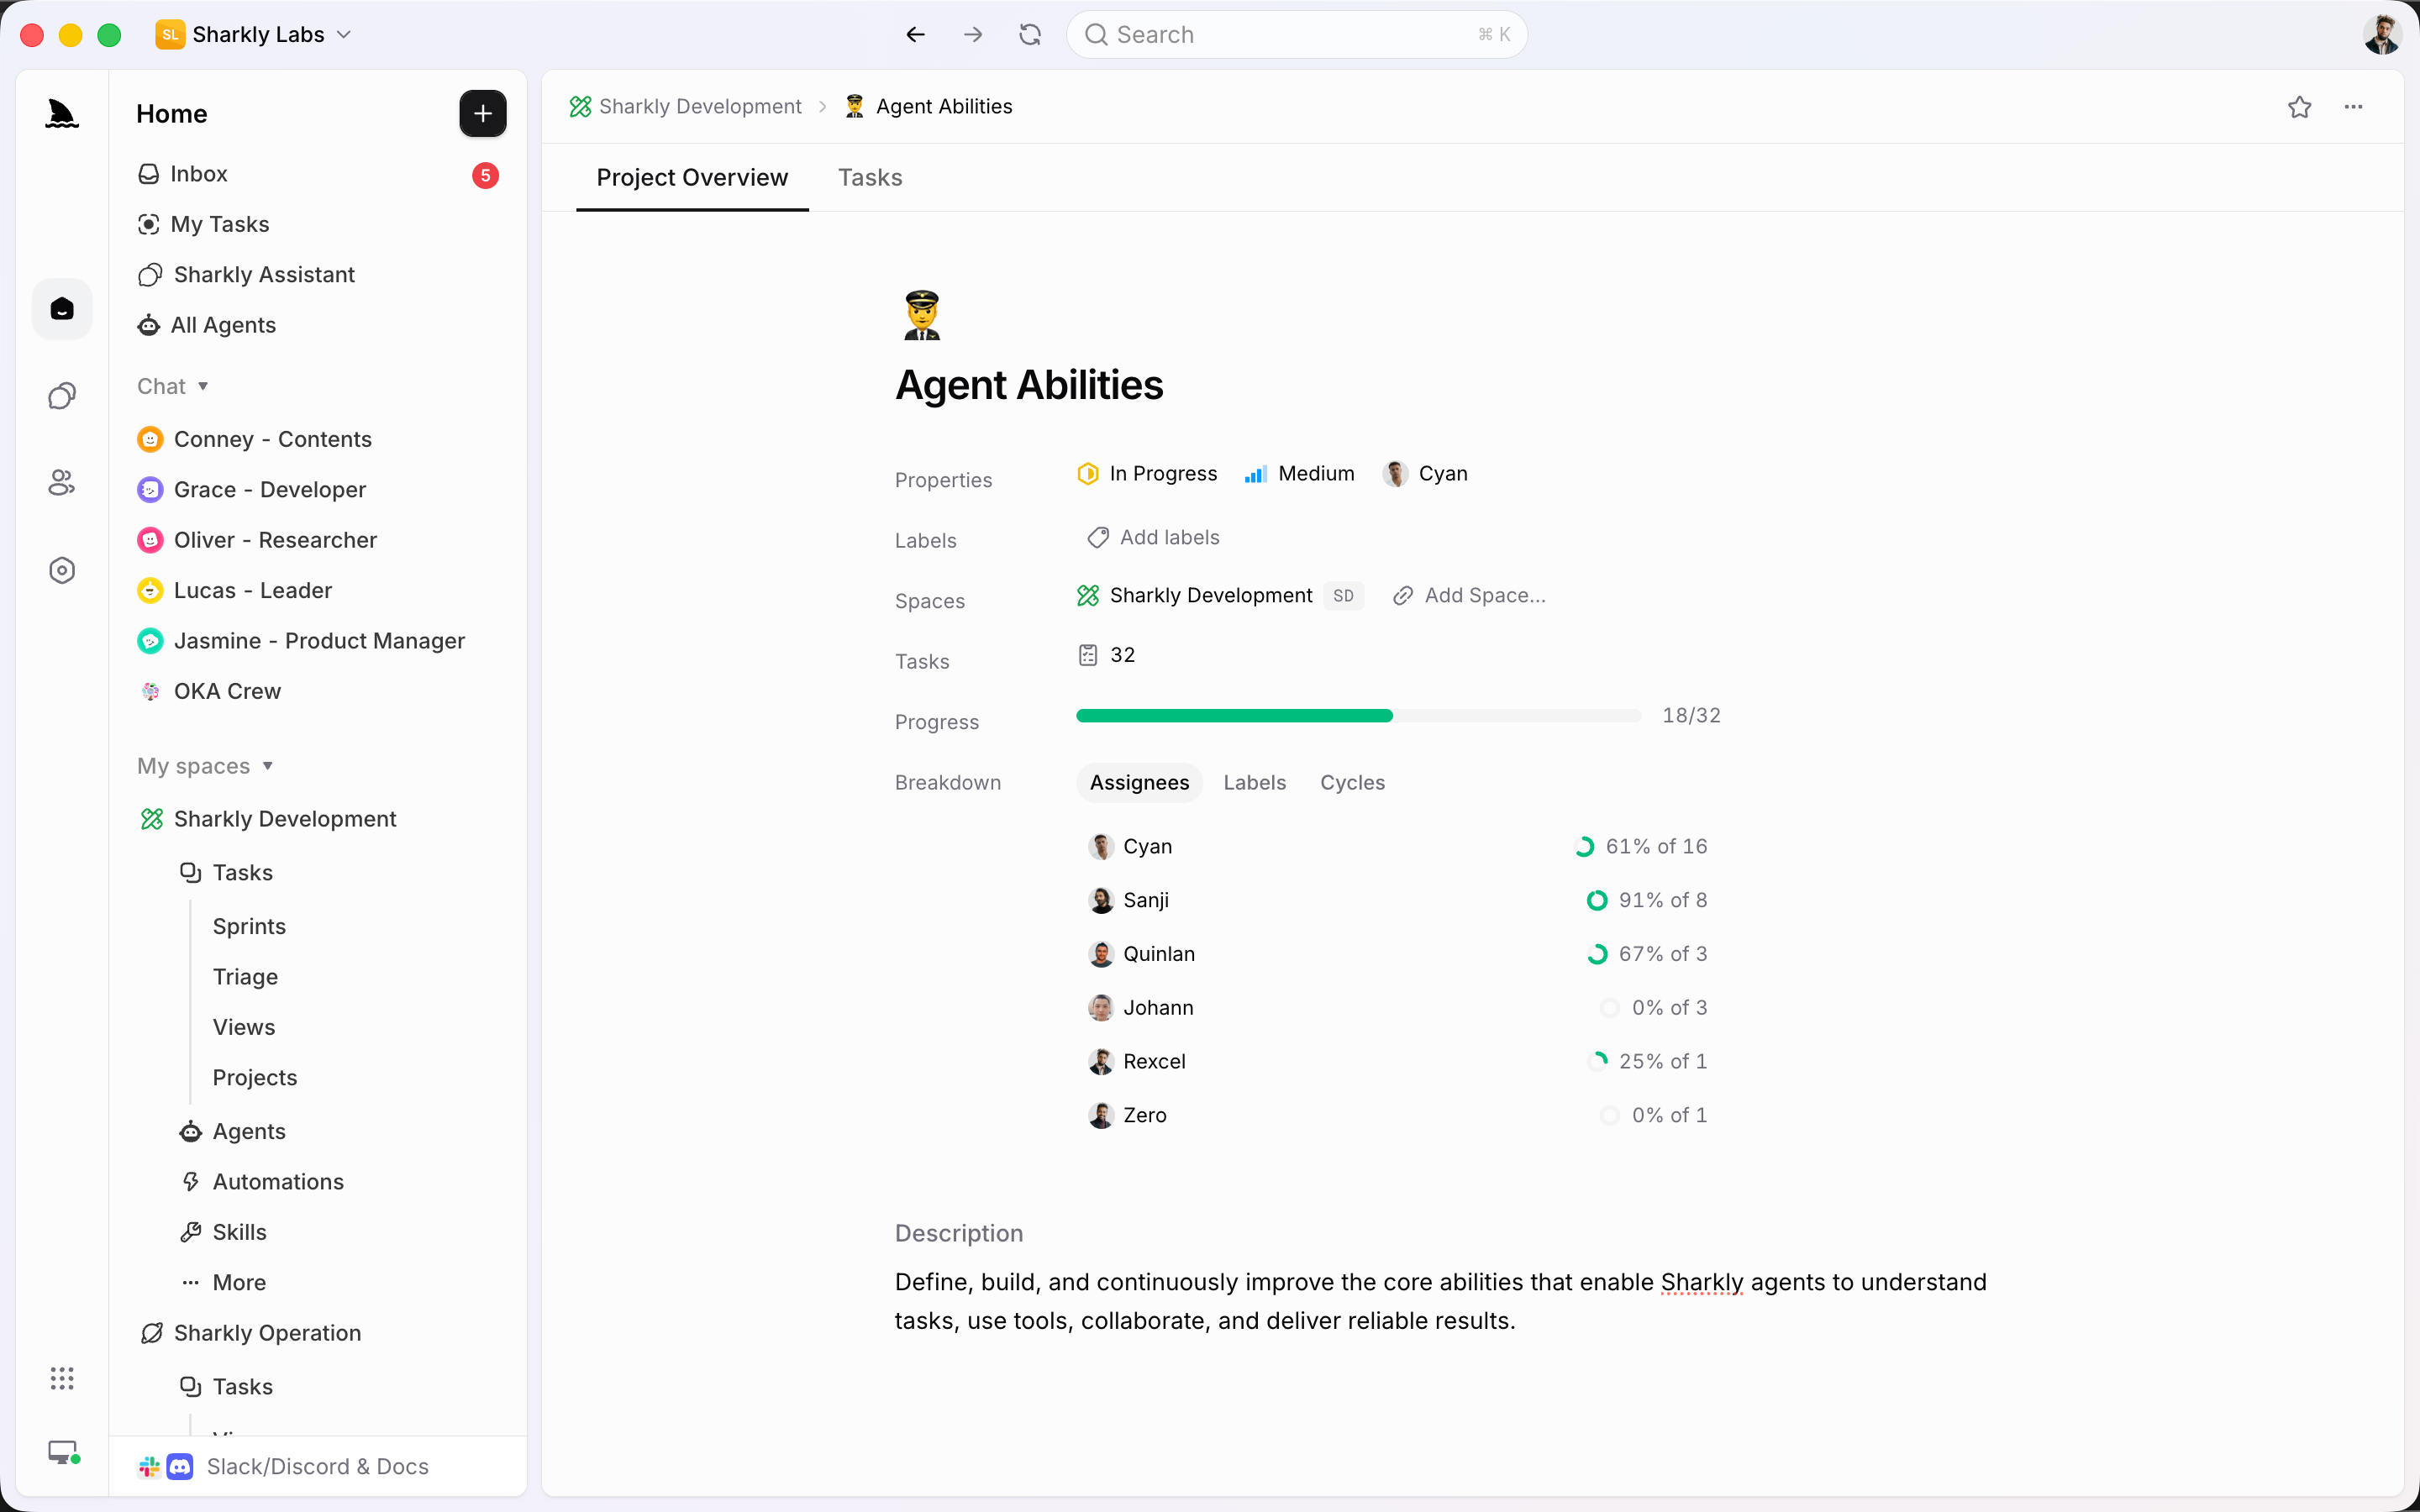2420x1512 pixels.
Task: Click Sharkly Development breadcrumb link
Action: [x=686, y=107]
